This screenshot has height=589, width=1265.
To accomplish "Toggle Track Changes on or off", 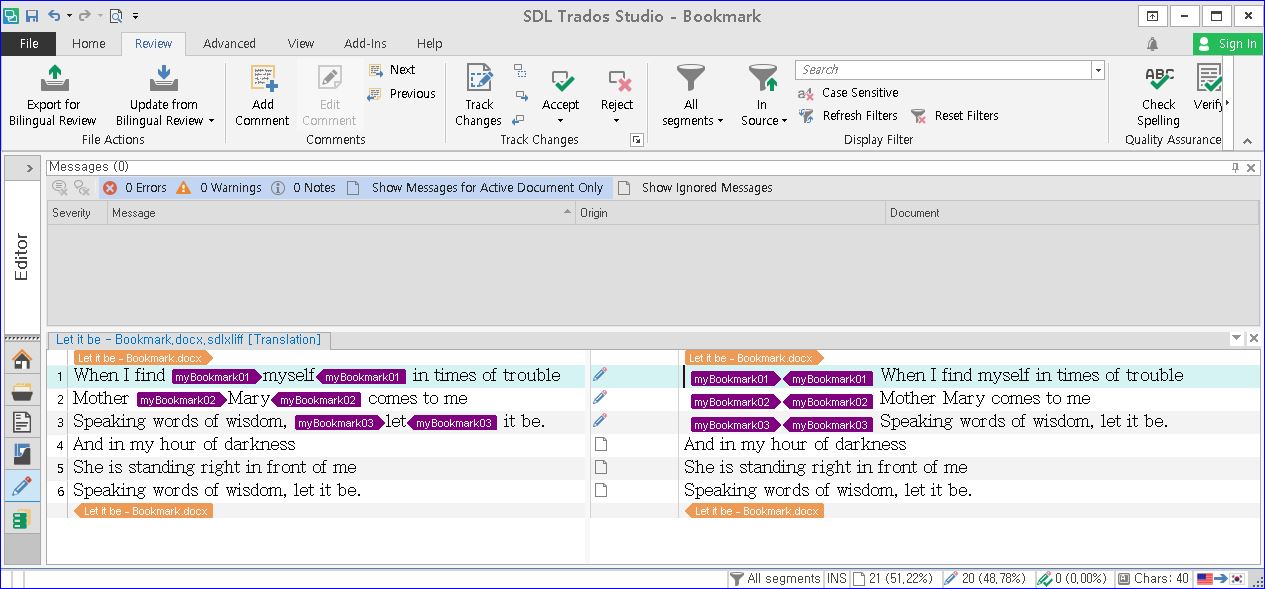I will [x=479, y=95].
